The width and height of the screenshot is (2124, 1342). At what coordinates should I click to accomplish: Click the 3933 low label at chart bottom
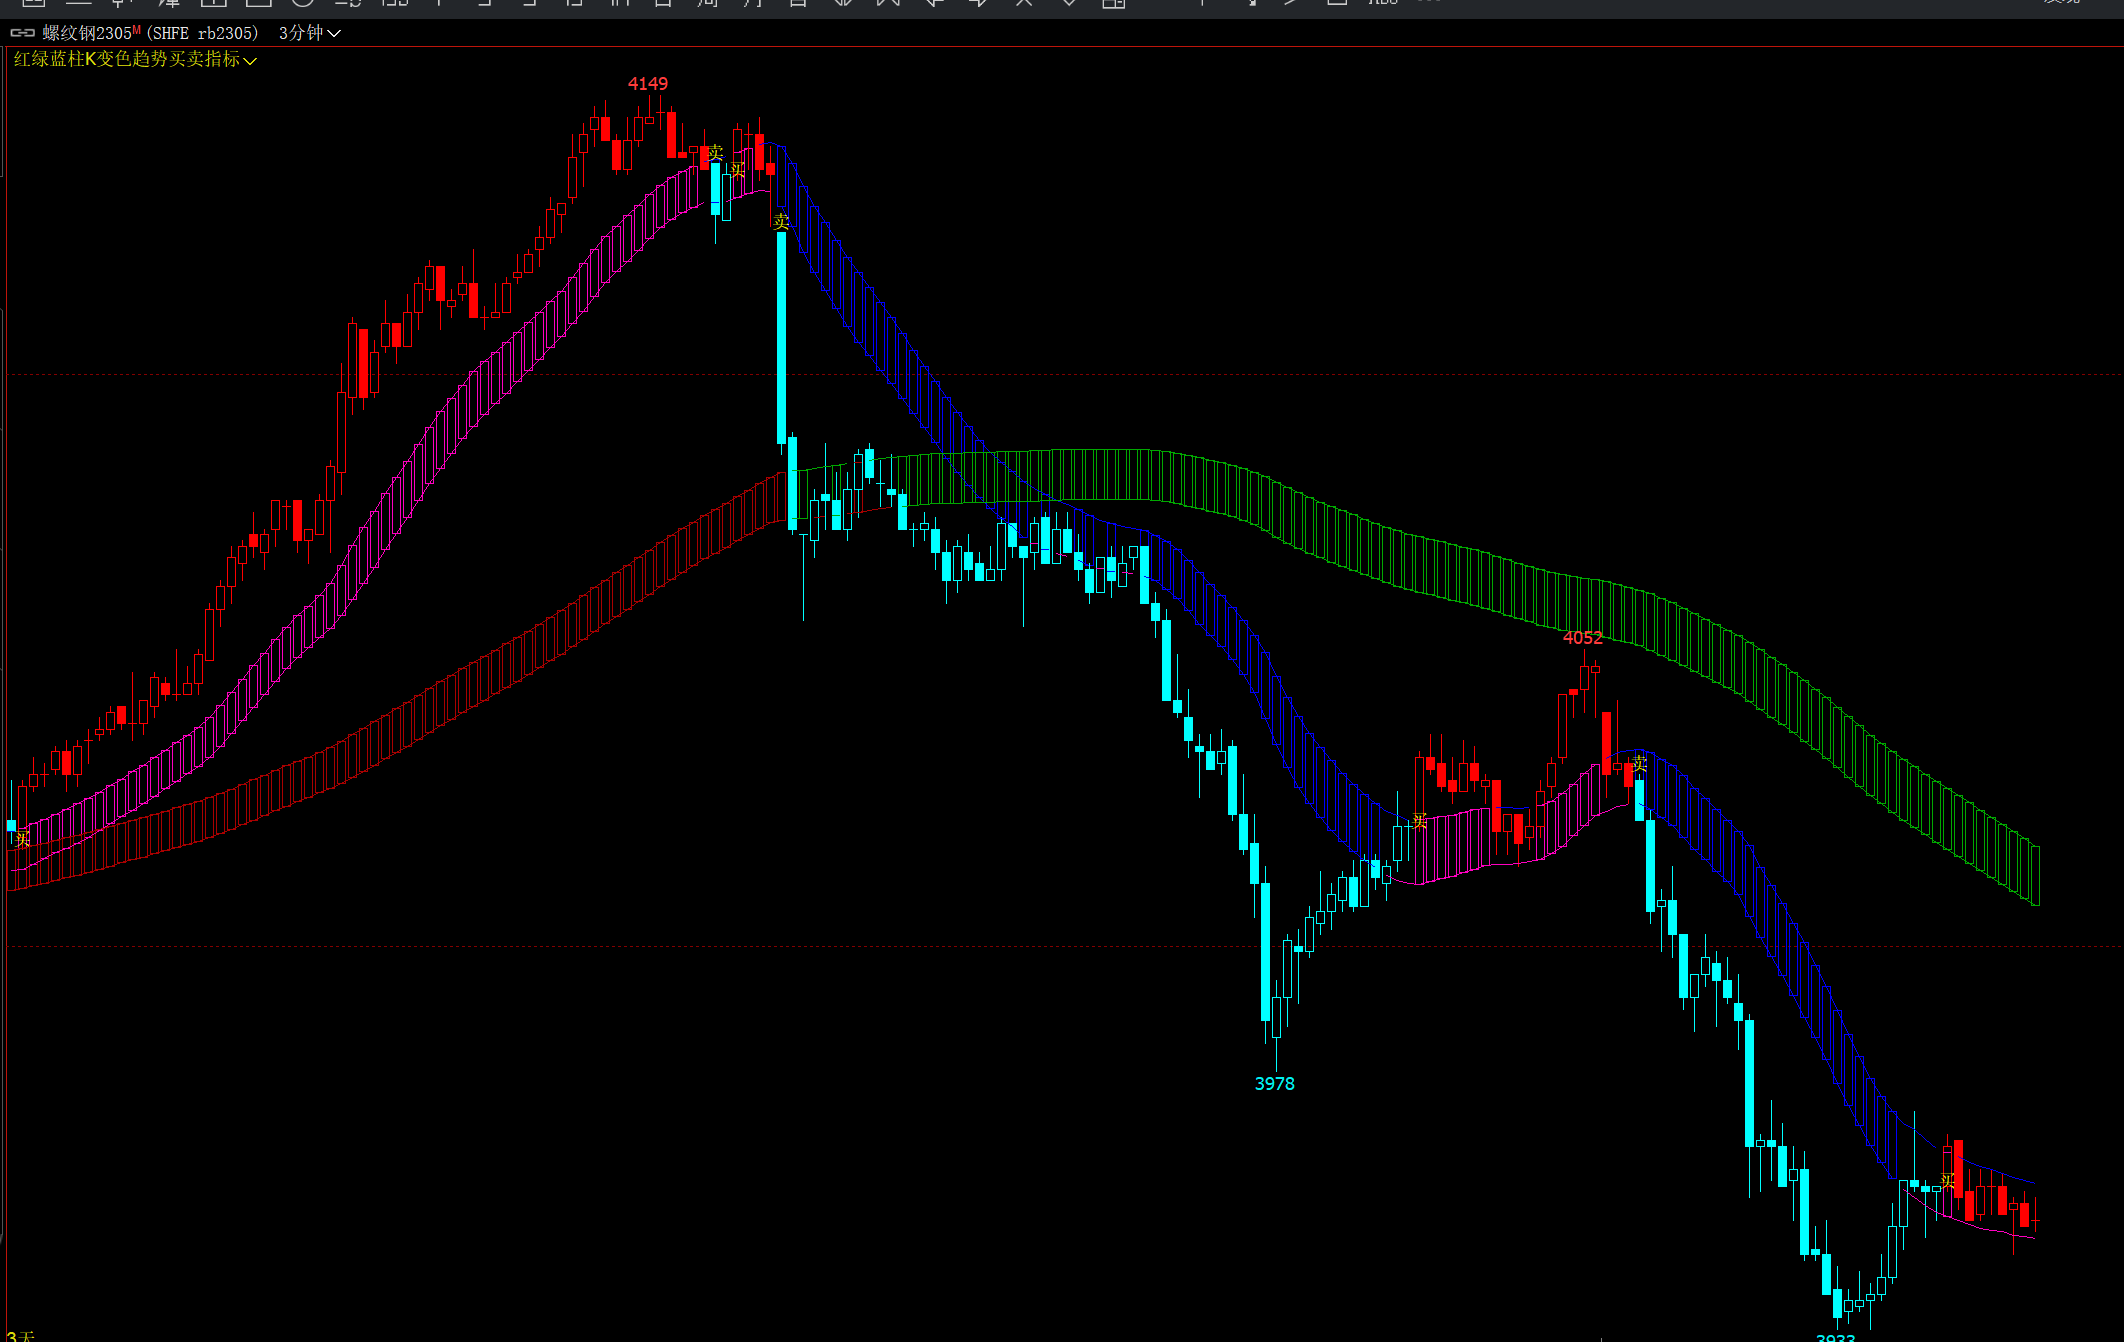[x=1835, y=1337]
